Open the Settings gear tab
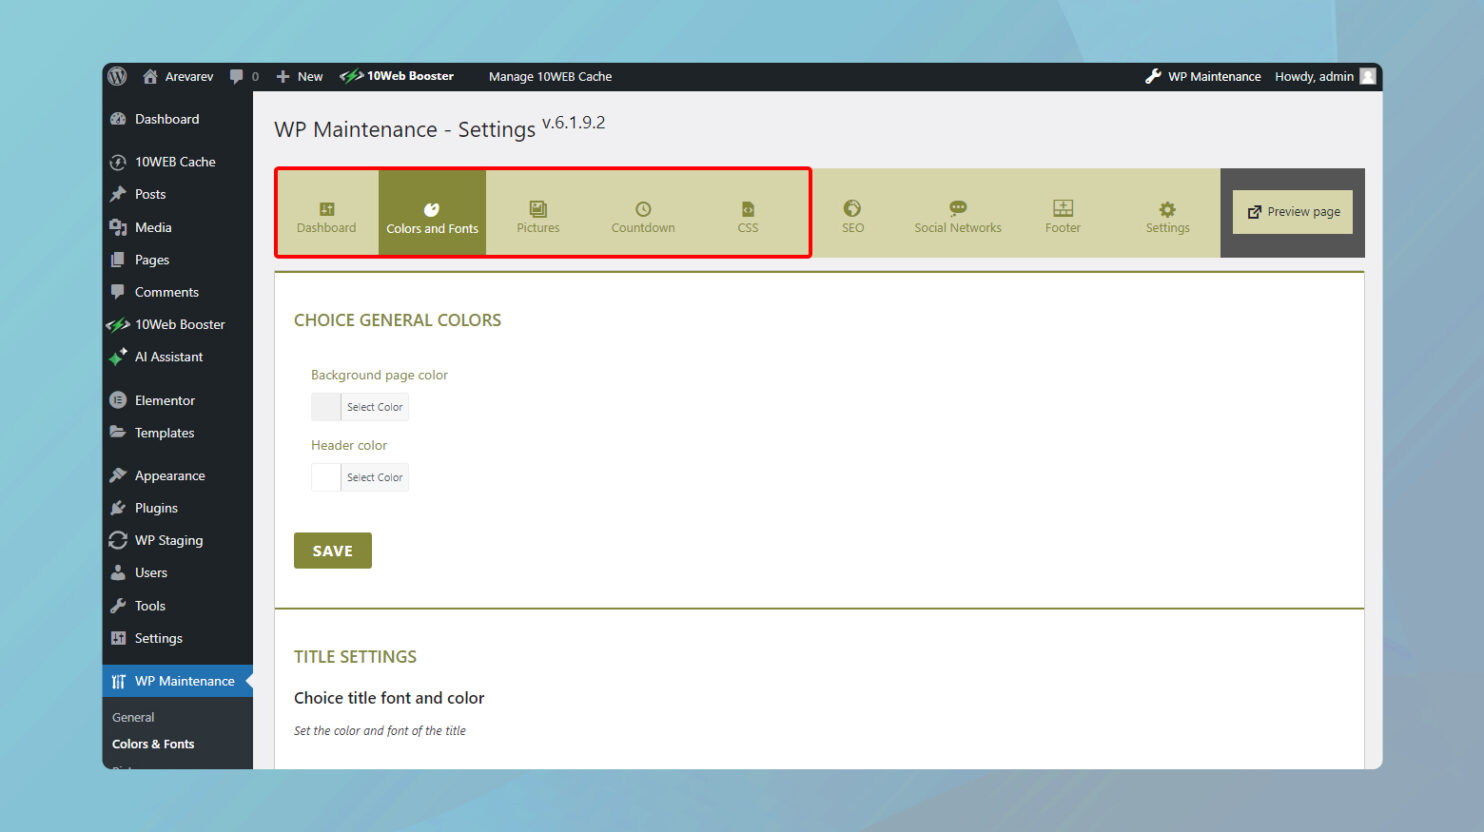Viewport: 1484px width, 832px height. (1167, 212)
